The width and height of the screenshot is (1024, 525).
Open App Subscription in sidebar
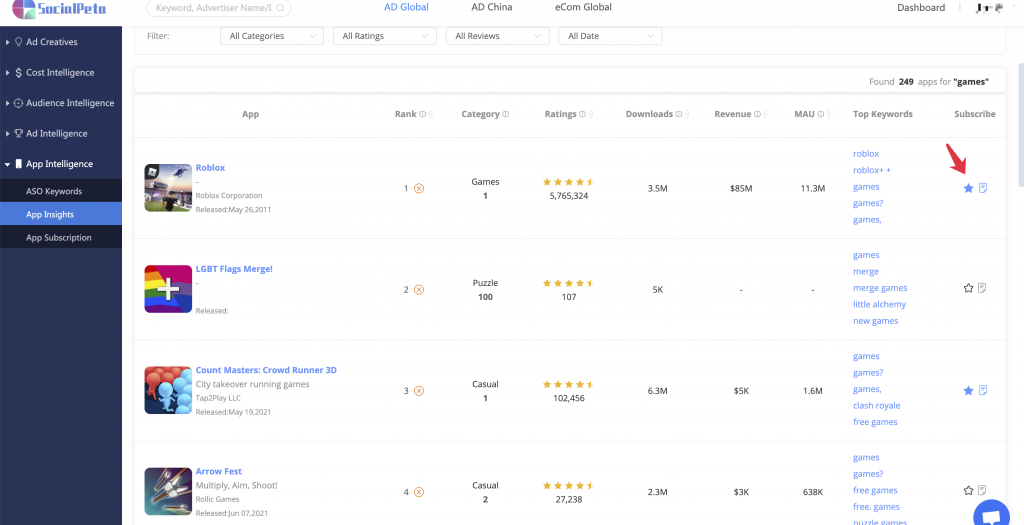(61, 238)
